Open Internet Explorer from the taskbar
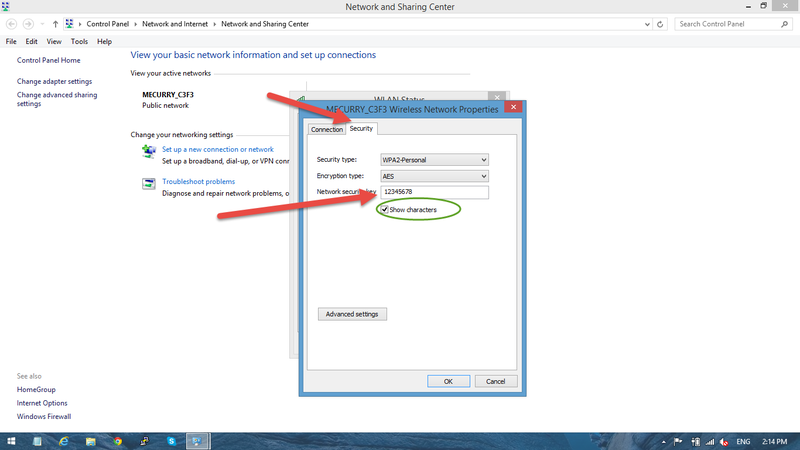The width and height of the screenshot is (800, 450). [x=63, y=440]
